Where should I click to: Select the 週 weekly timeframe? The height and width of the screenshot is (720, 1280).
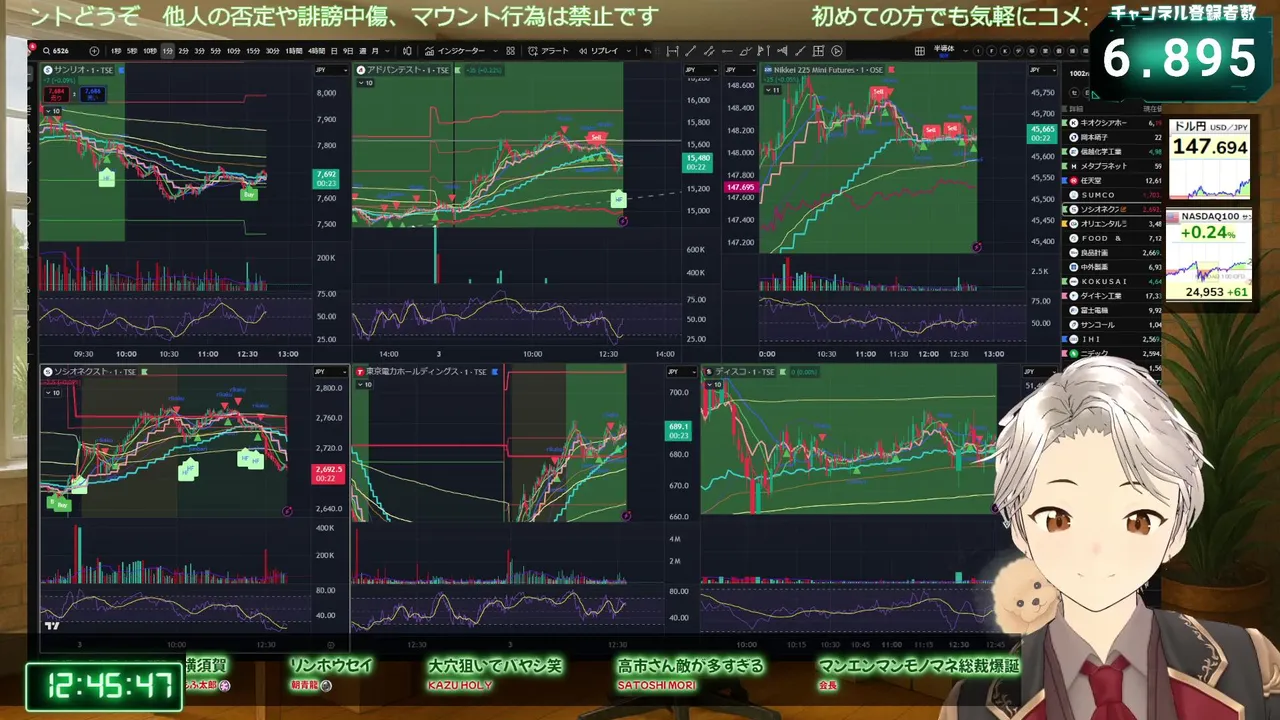[x=361, y=51]
